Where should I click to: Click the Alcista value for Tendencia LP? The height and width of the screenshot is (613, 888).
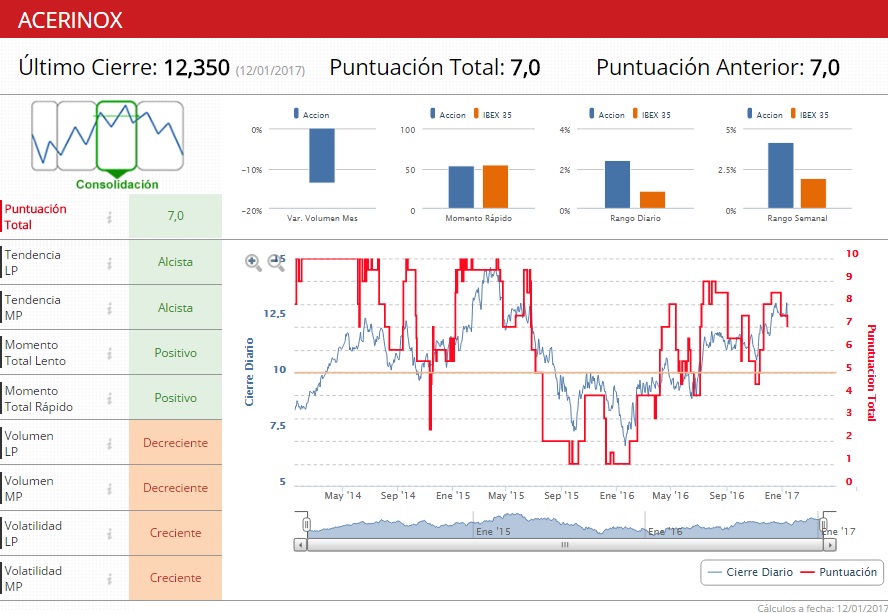coord(176,262)
